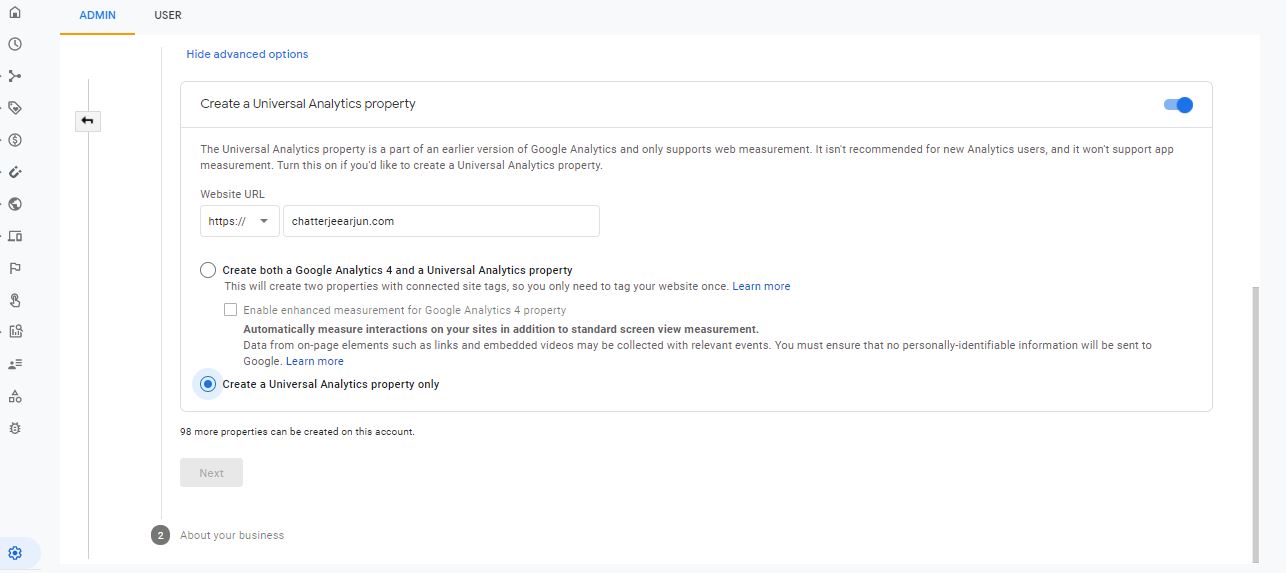Open the Analysis chart icon in sidebar
The height and width of the screenshot is (573, 1286).
(x=15, y=331)
